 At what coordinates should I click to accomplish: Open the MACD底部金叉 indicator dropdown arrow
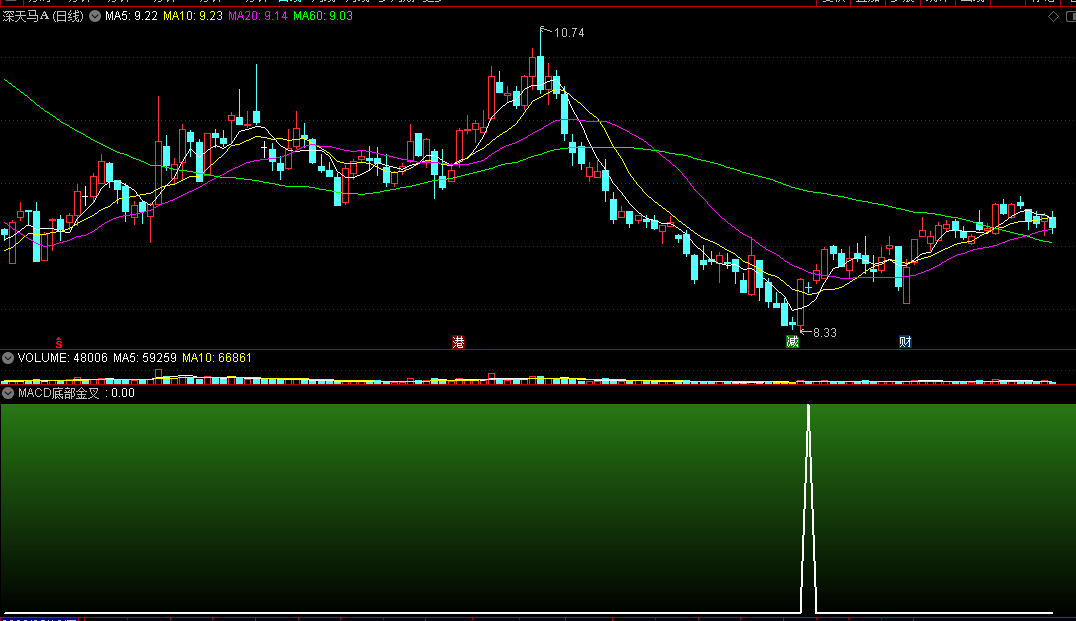click(8, 393)
